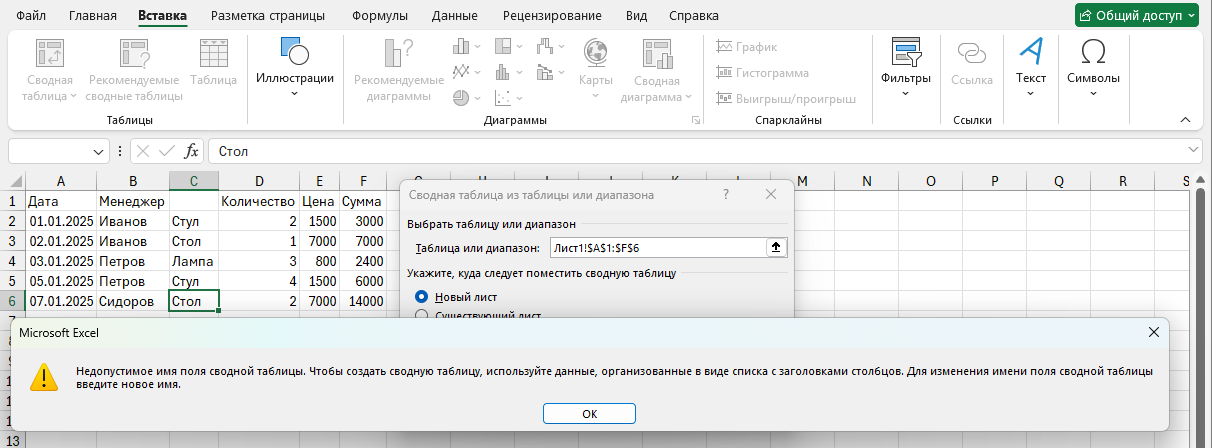Select the Новый лист radio button

coord(422,297)
